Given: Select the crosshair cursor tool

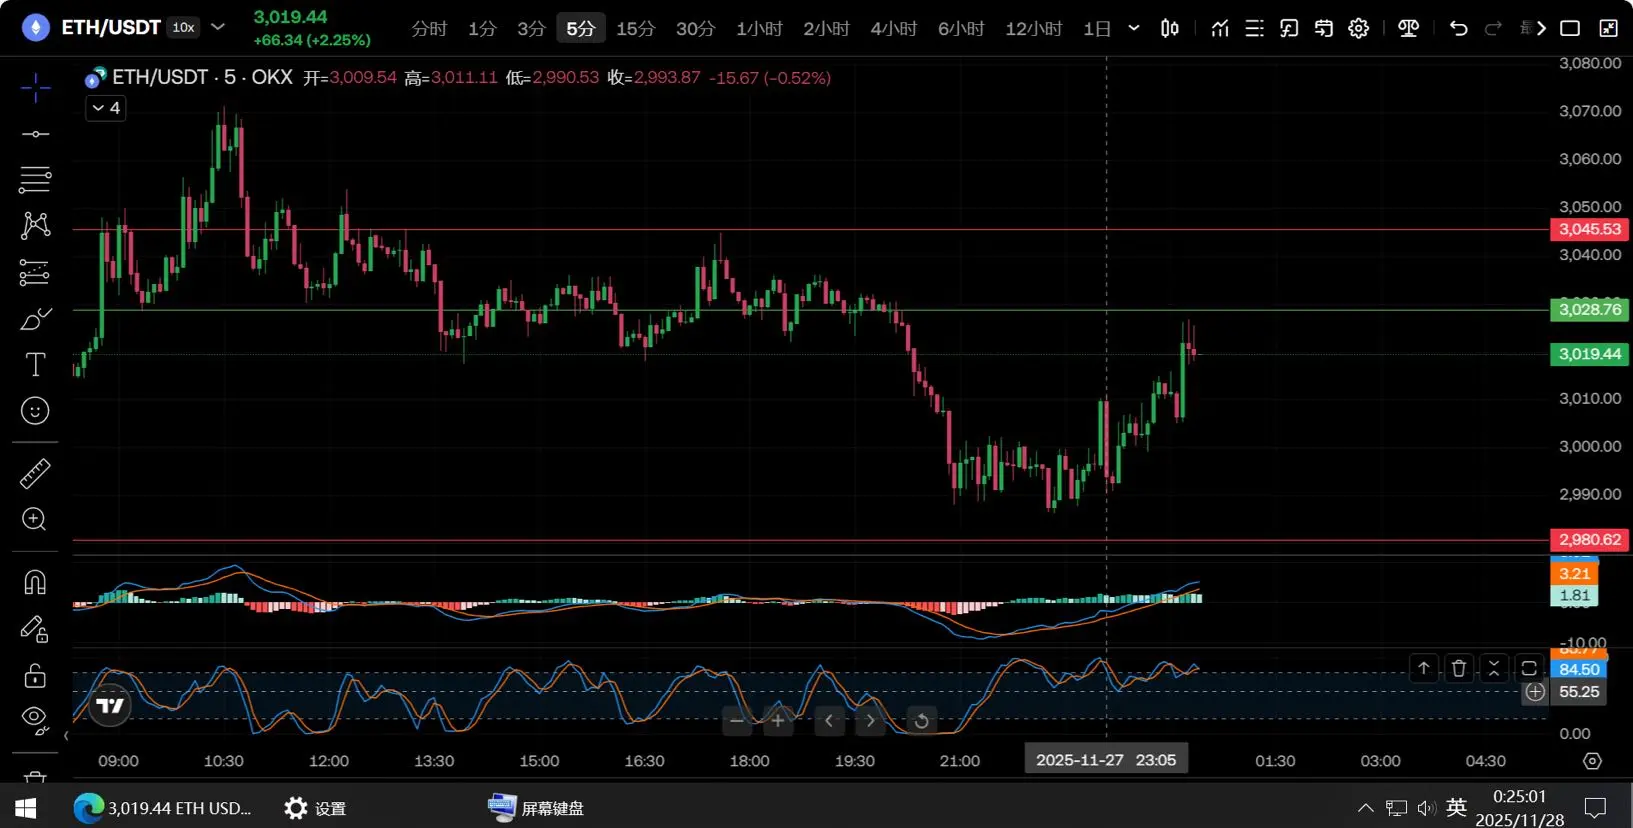Looking at the screenshot, I should pyautogui.click(x=35, y=88).
